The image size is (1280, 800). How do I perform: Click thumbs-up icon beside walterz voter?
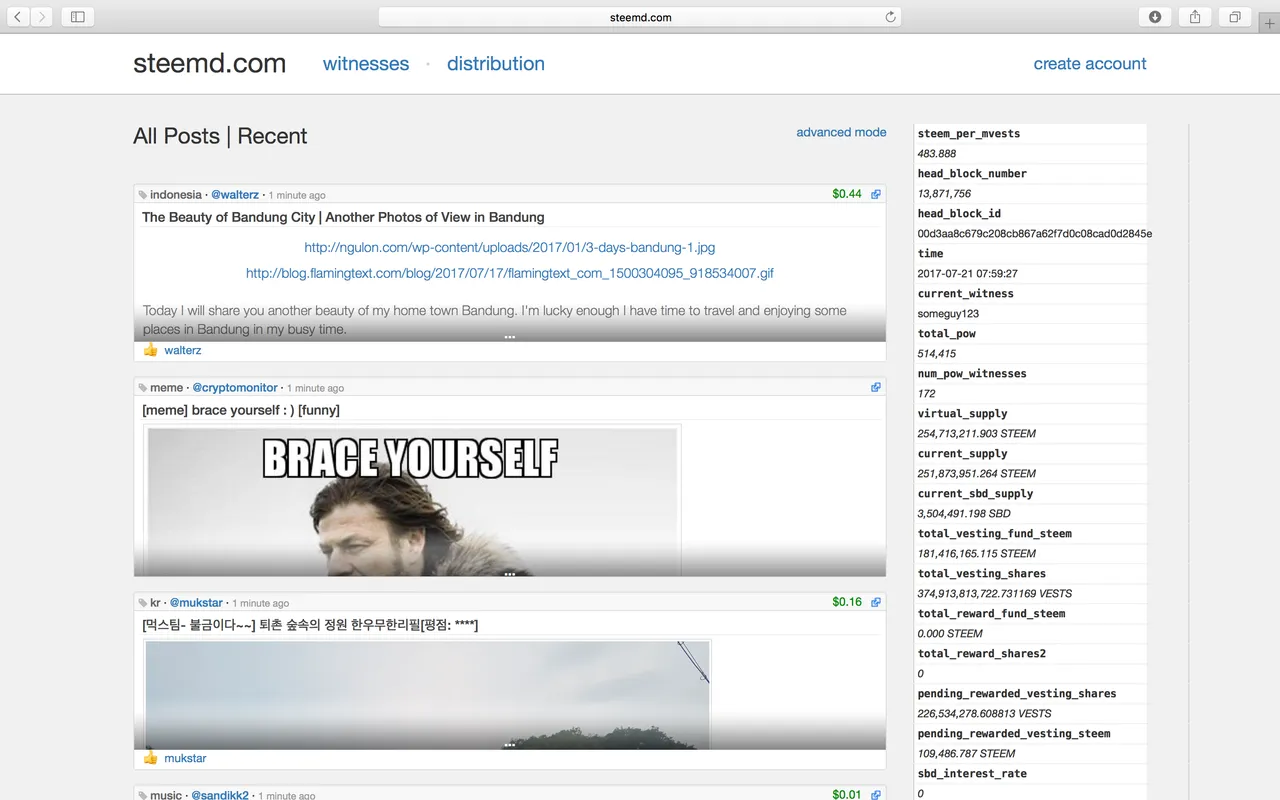point(151,350)
